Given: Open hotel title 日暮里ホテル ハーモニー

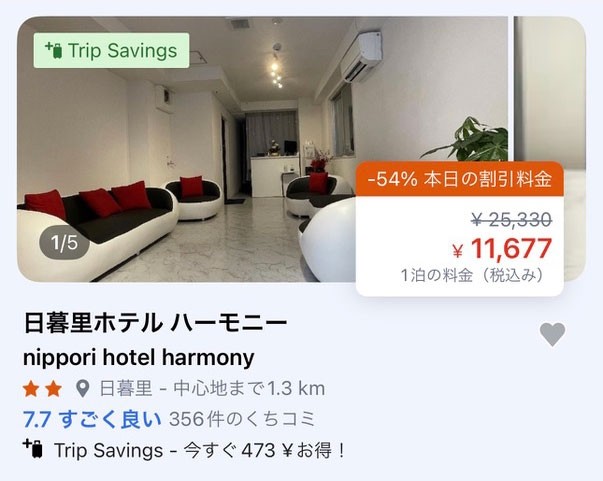Looking at the screenshot, I should (155, 323).
